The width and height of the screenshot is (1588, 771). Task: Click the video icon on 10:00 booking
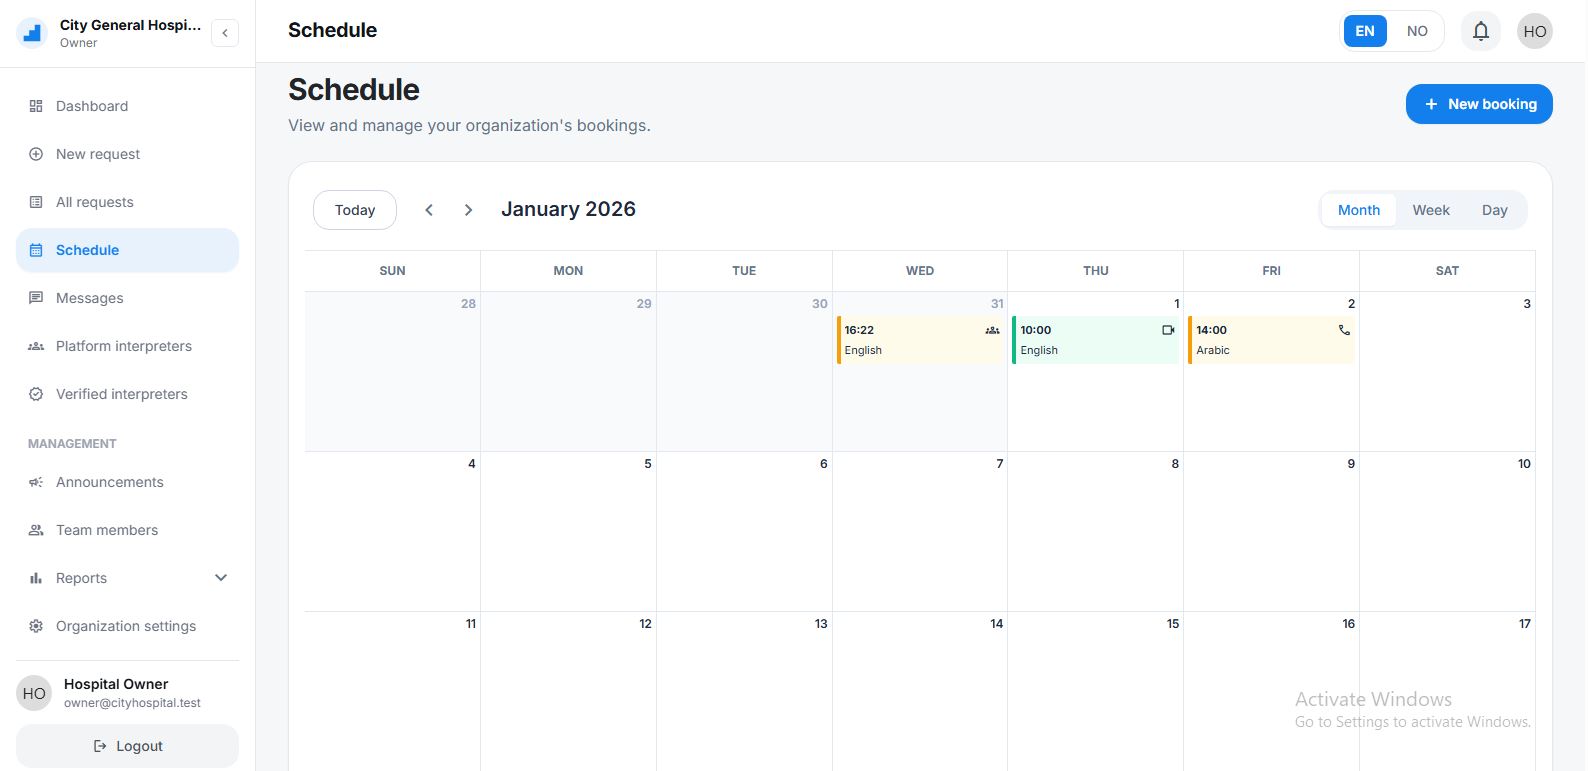(x=1168, y=330)
